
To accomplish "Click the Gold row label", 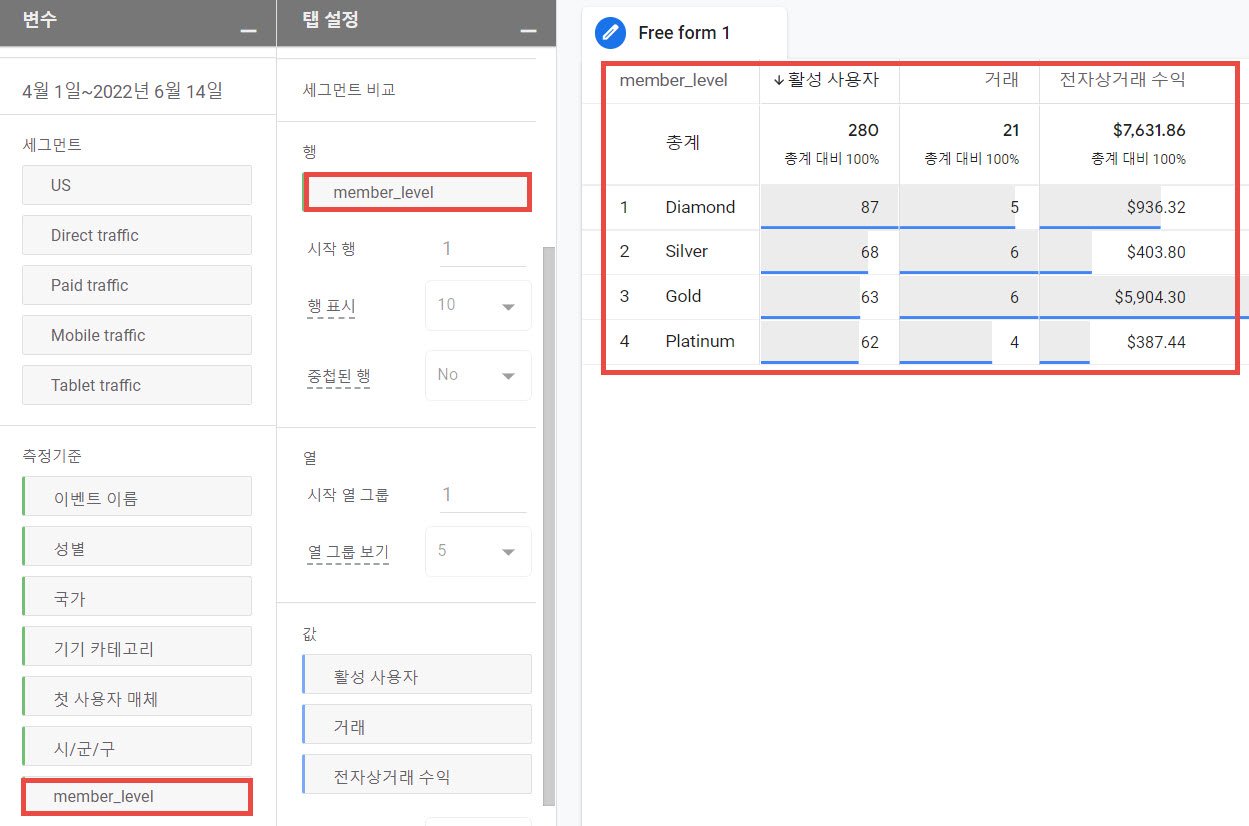I will (683, 296).
